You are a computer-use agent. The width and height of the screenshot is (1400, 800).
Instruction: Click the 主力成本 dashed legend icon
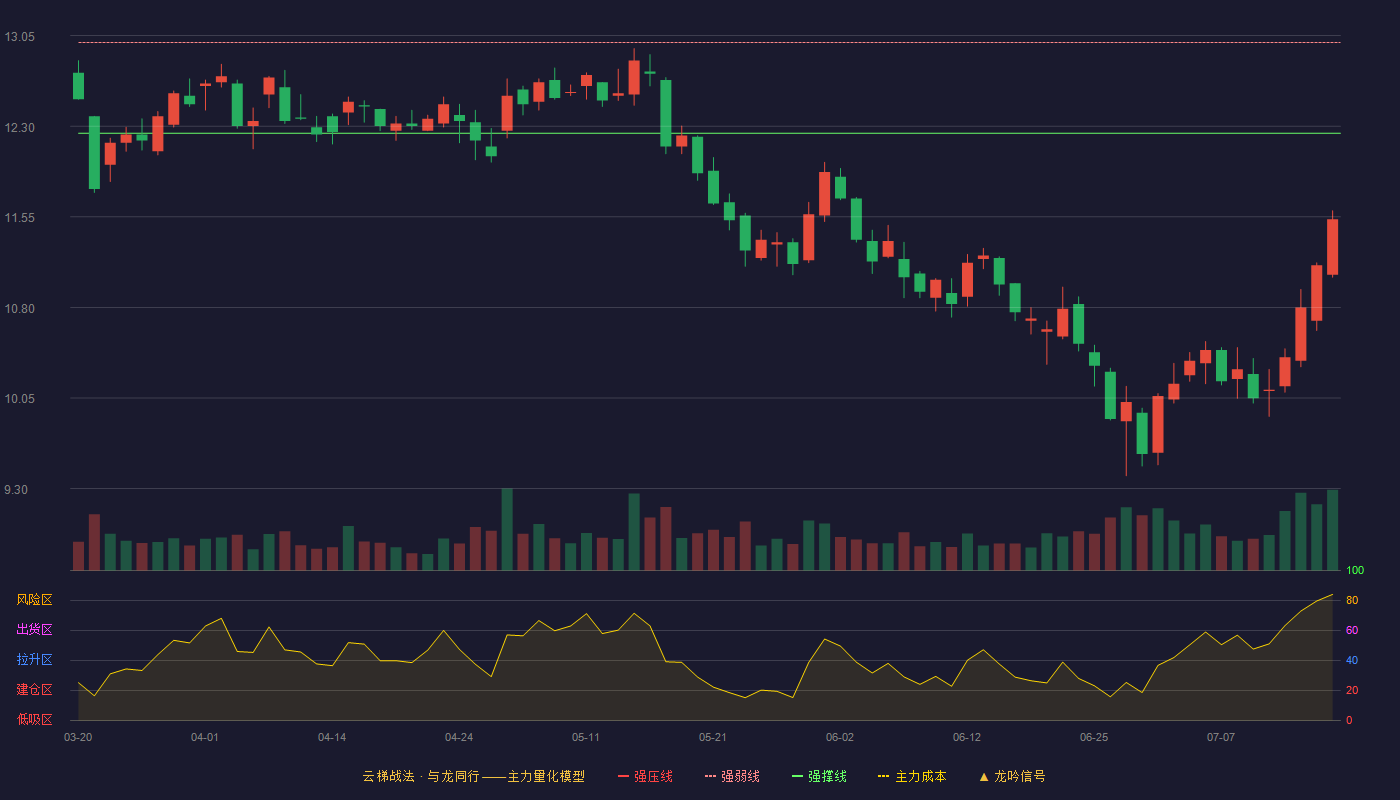[x=884, y=776]
